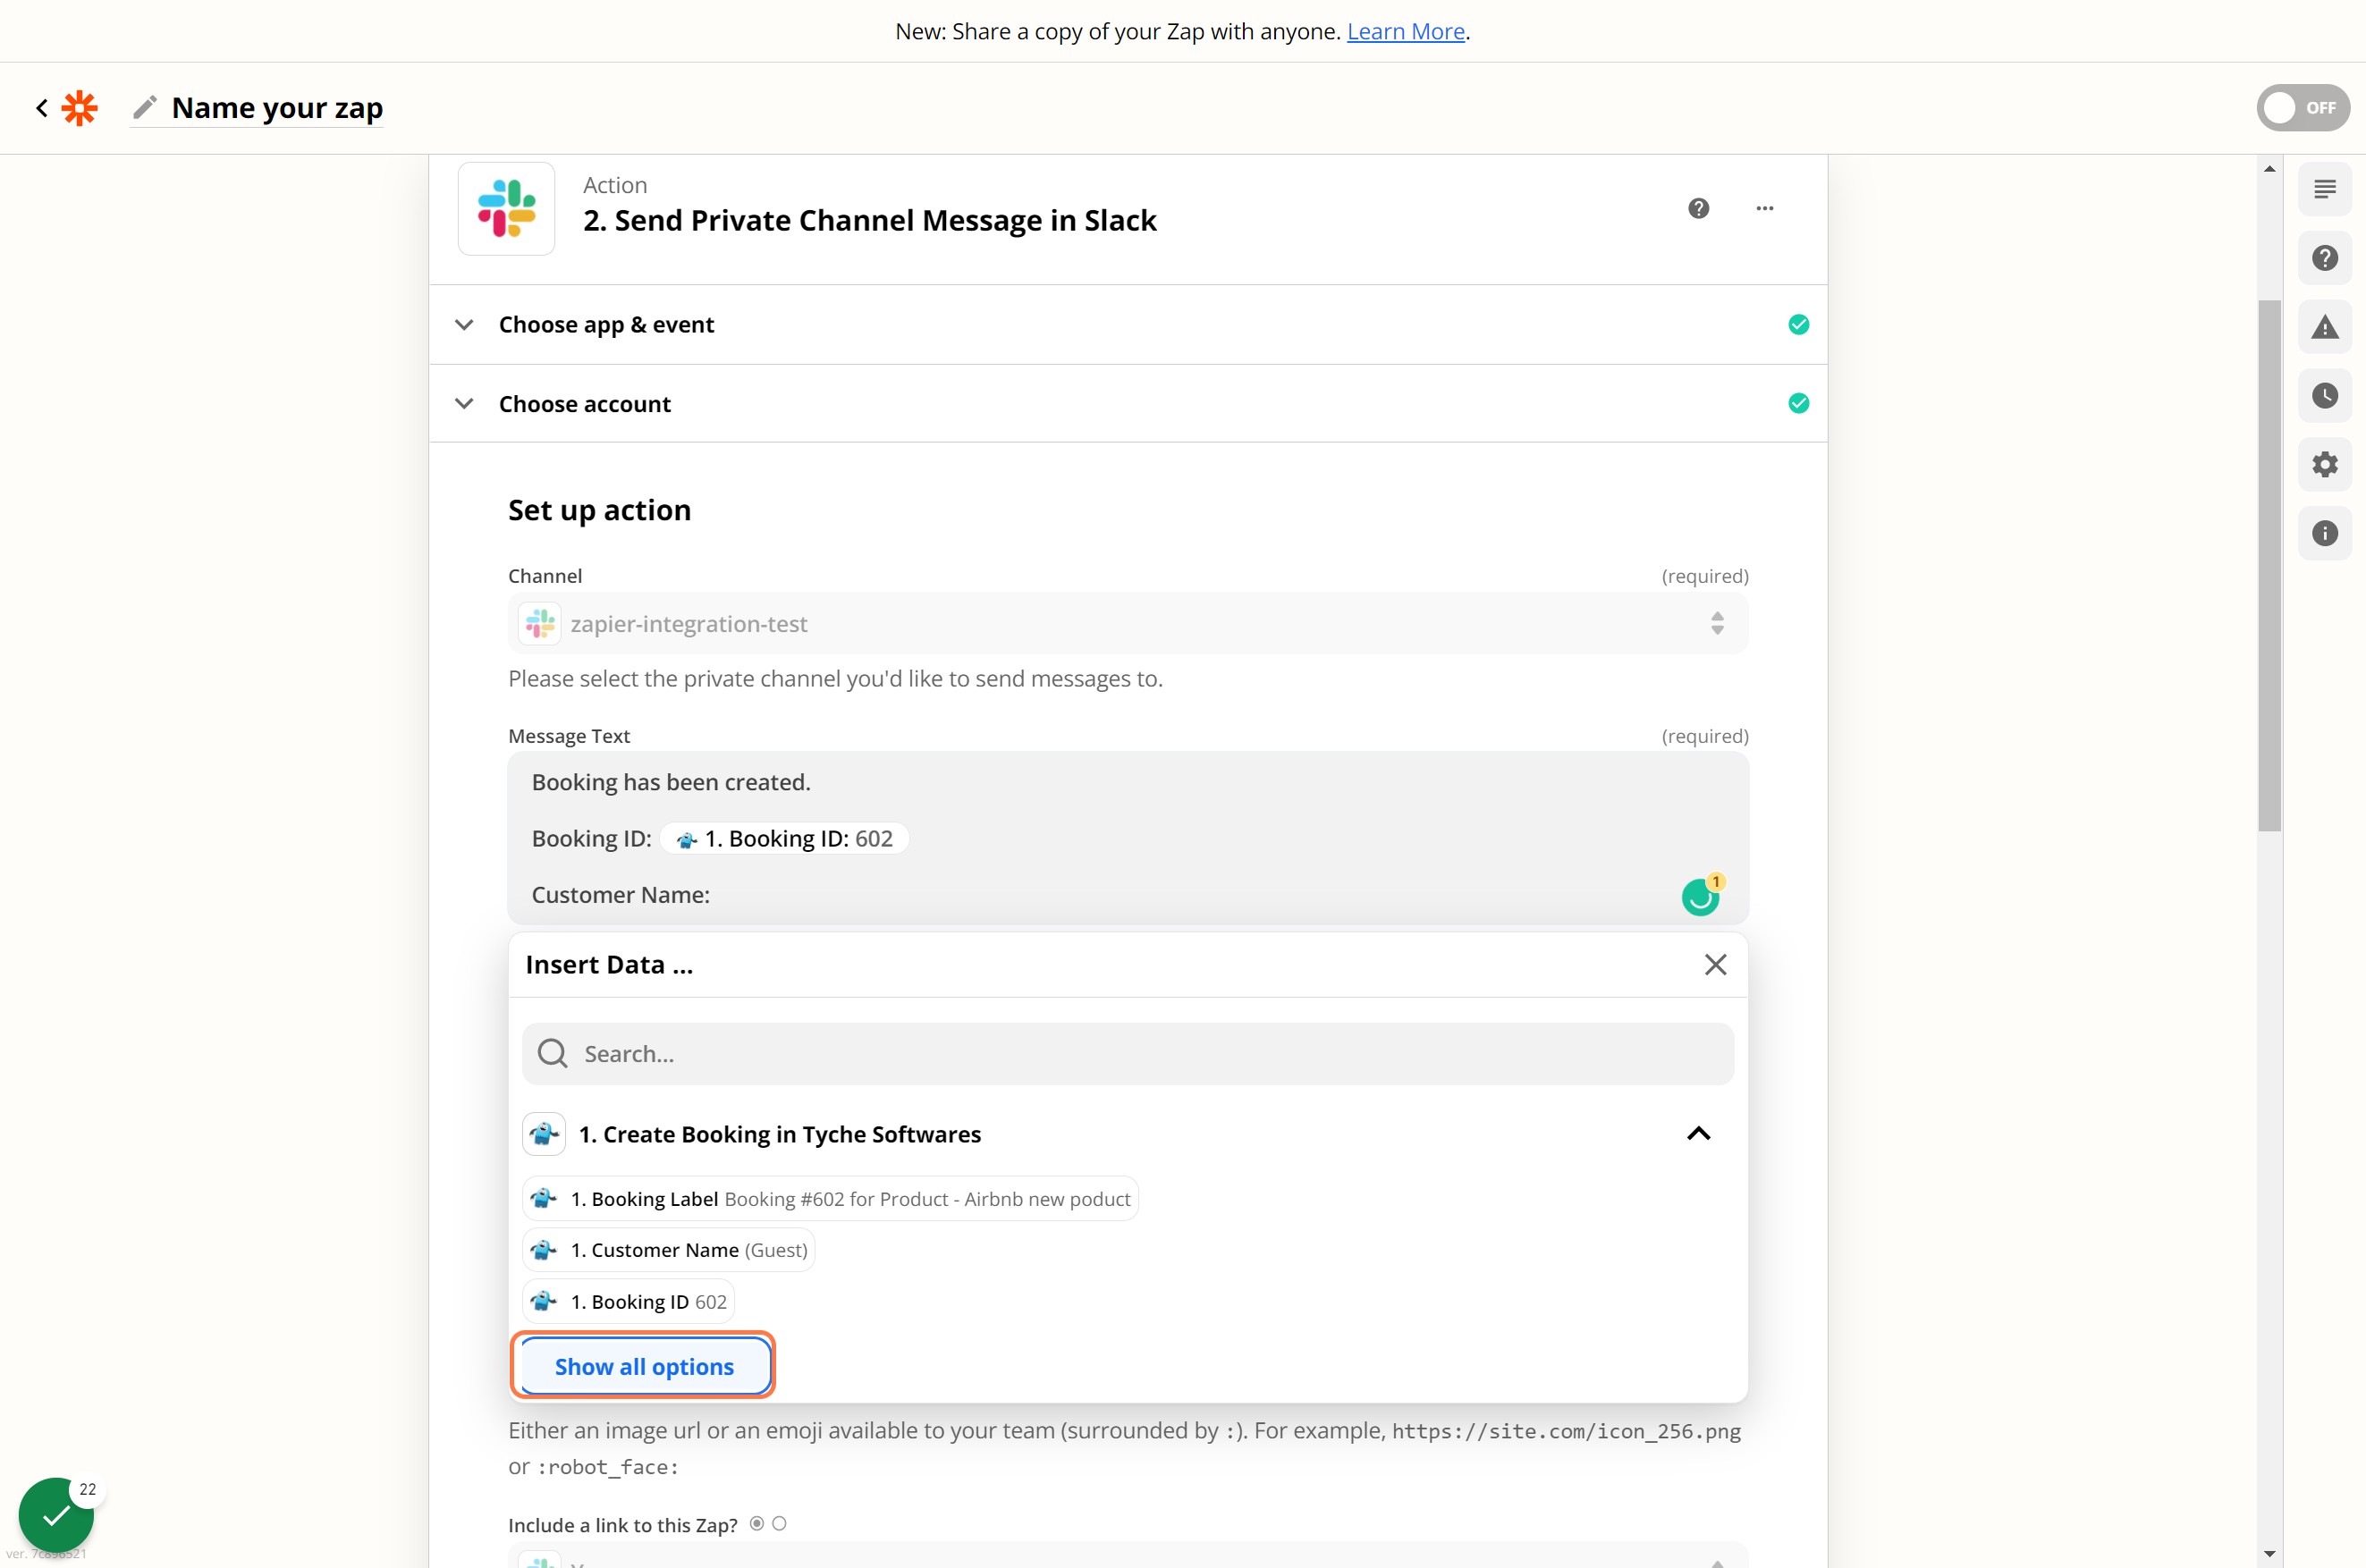Focus the Insert Data search field
Image resolution: width=2366 pixels, height=1568 pixels.
coord(1128,1053)
